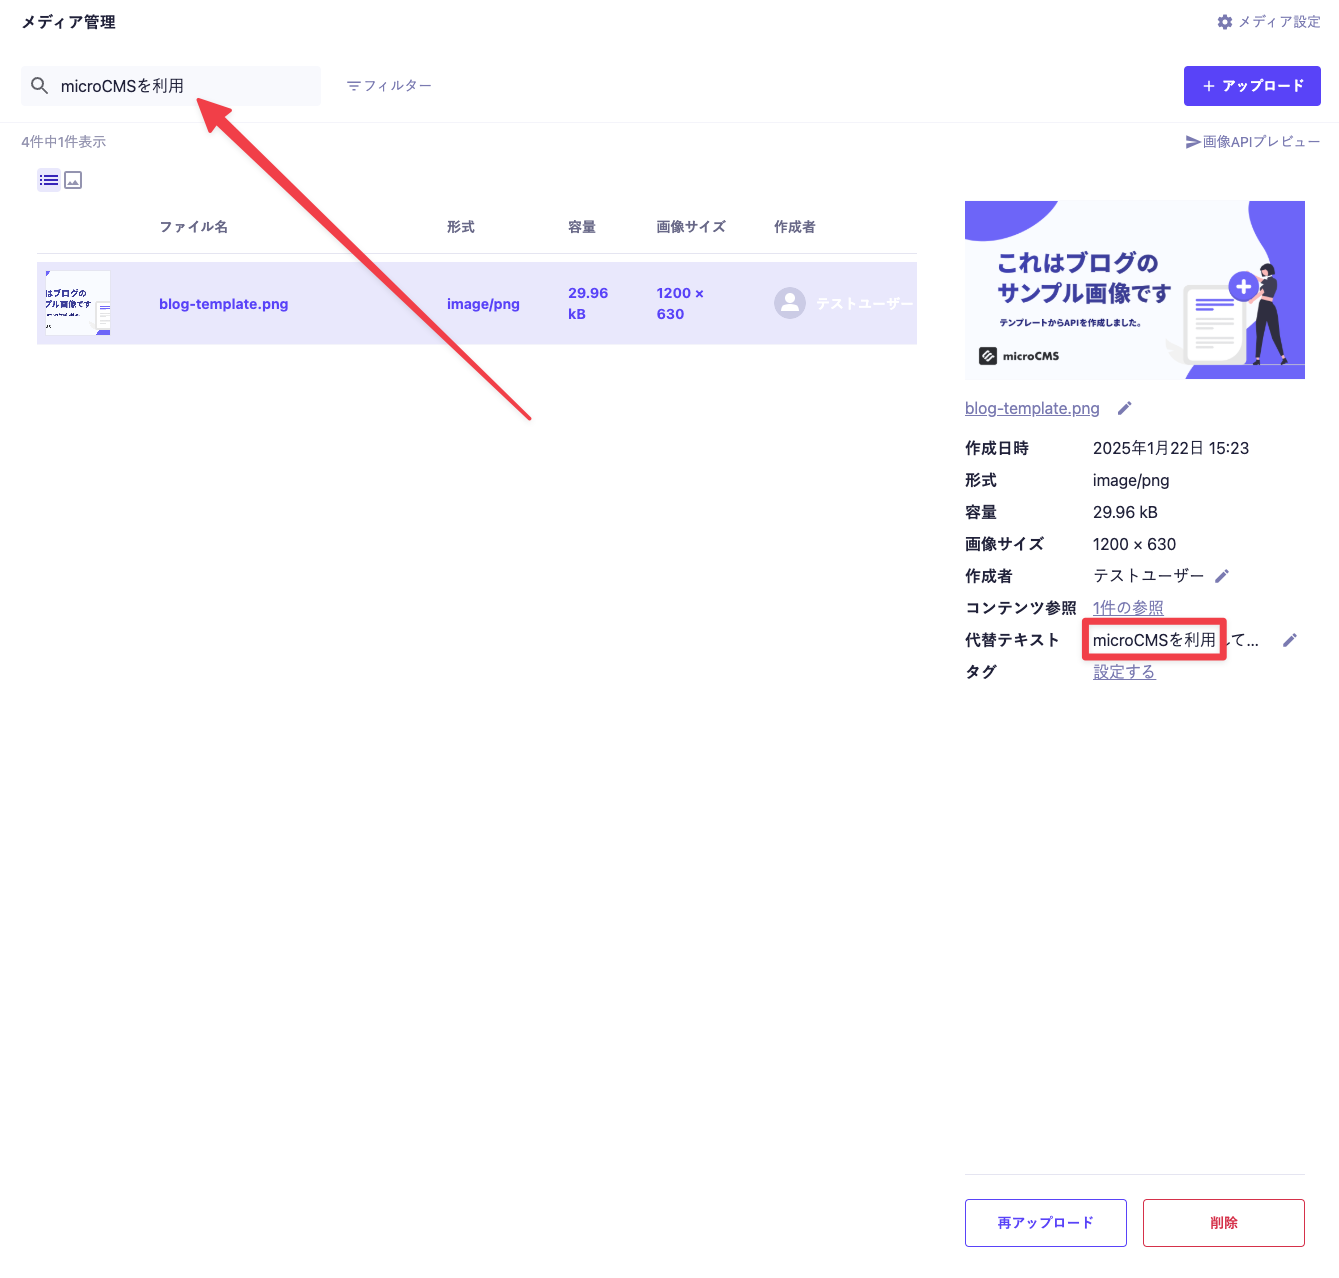Open the filter dropdown

coord(389,86)
